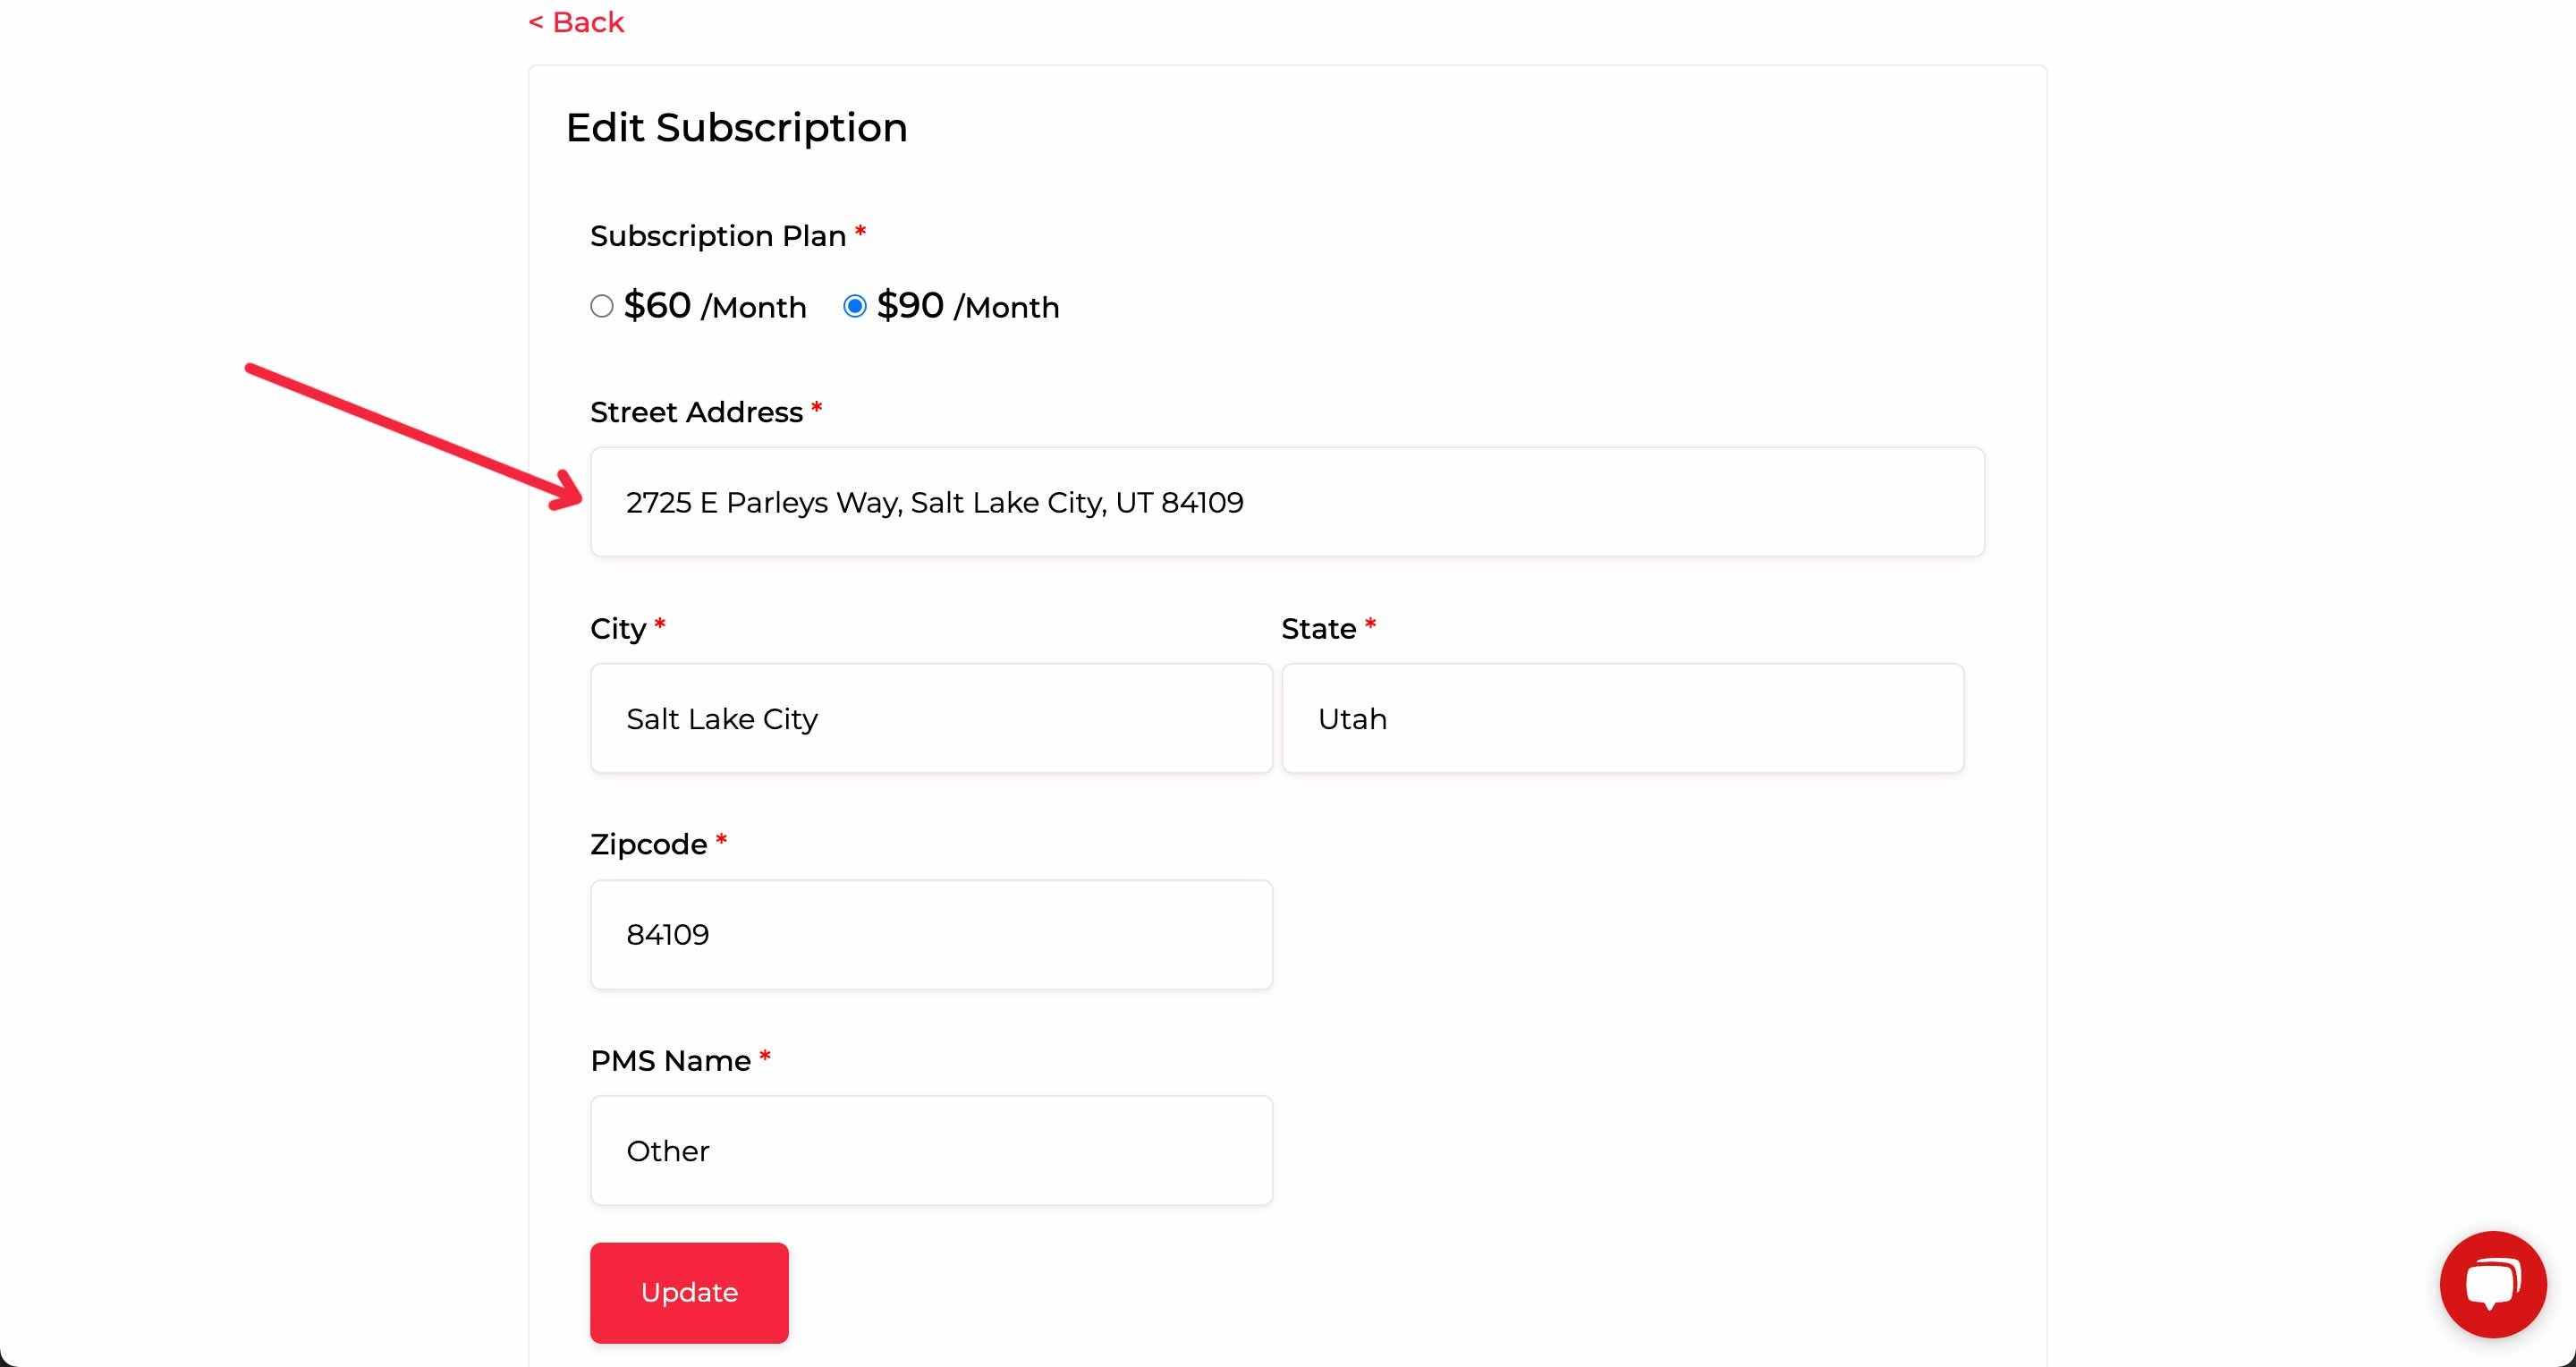
Task: Focus the Street Address input field
Action: 1287,502
